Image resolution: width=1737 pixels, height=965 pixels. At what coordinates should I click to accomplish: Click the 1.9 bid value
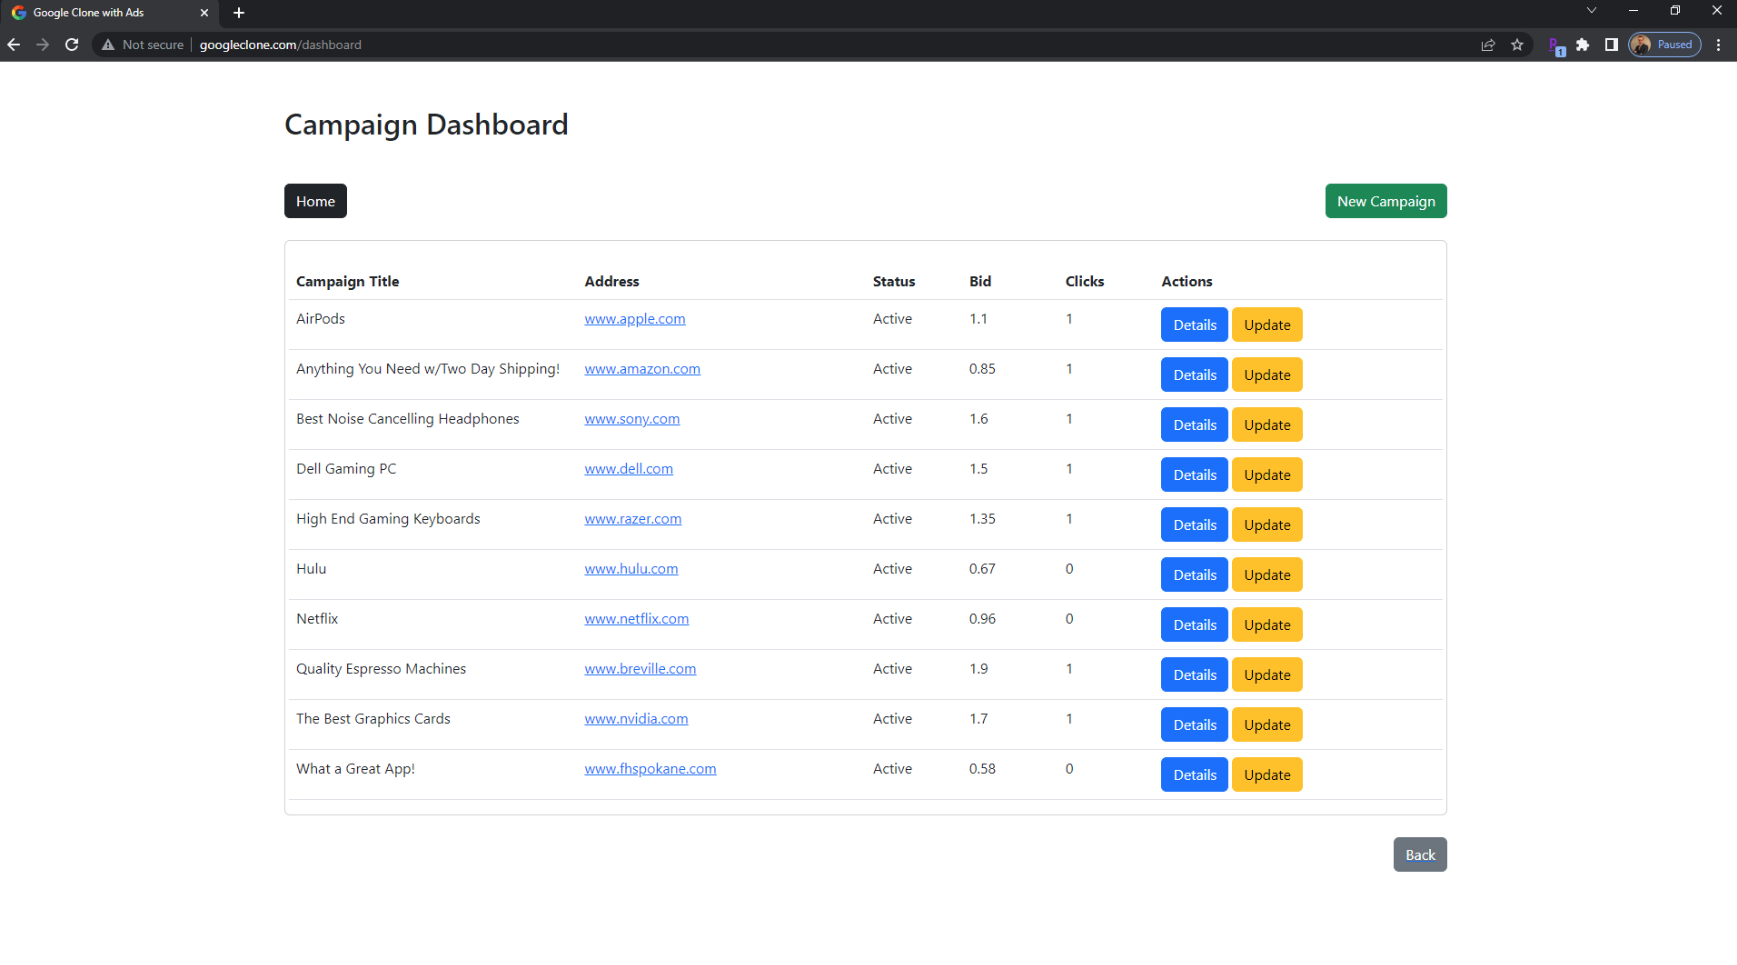click(978, 669)
